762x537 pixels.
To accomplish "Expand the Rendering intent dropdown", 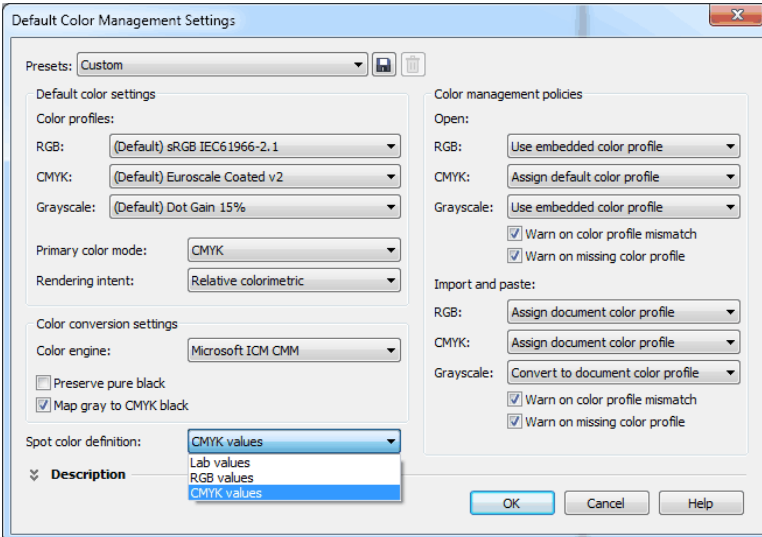I will 294,281.
